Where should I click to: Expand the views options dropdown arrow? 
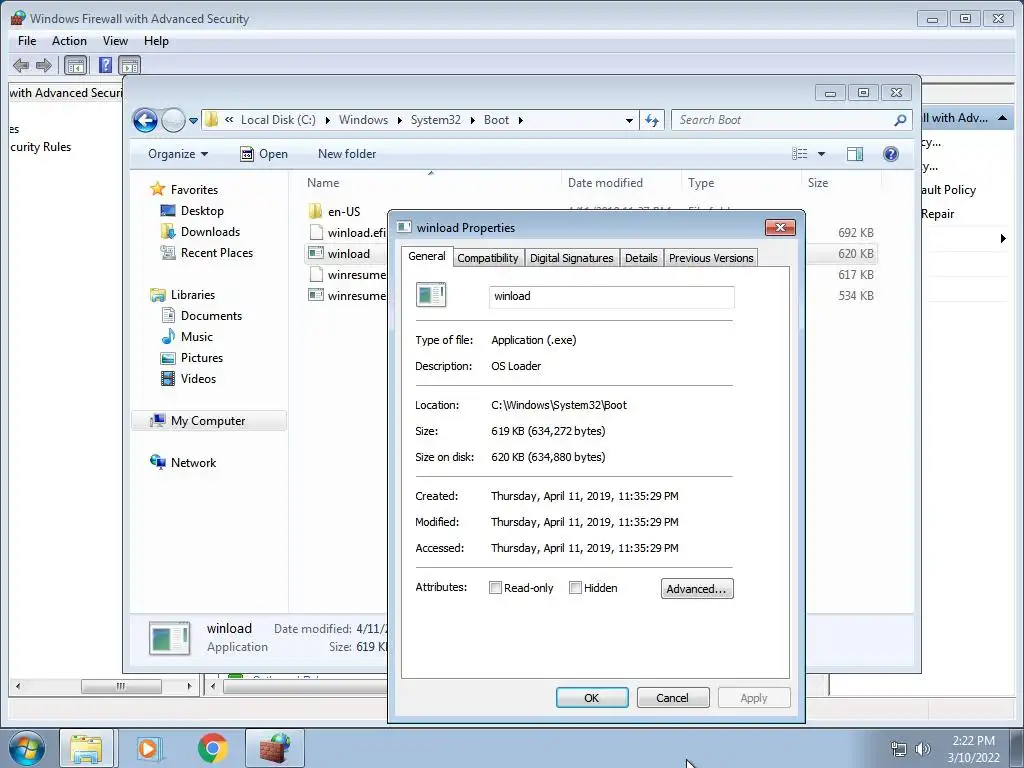tap(822, 154)
